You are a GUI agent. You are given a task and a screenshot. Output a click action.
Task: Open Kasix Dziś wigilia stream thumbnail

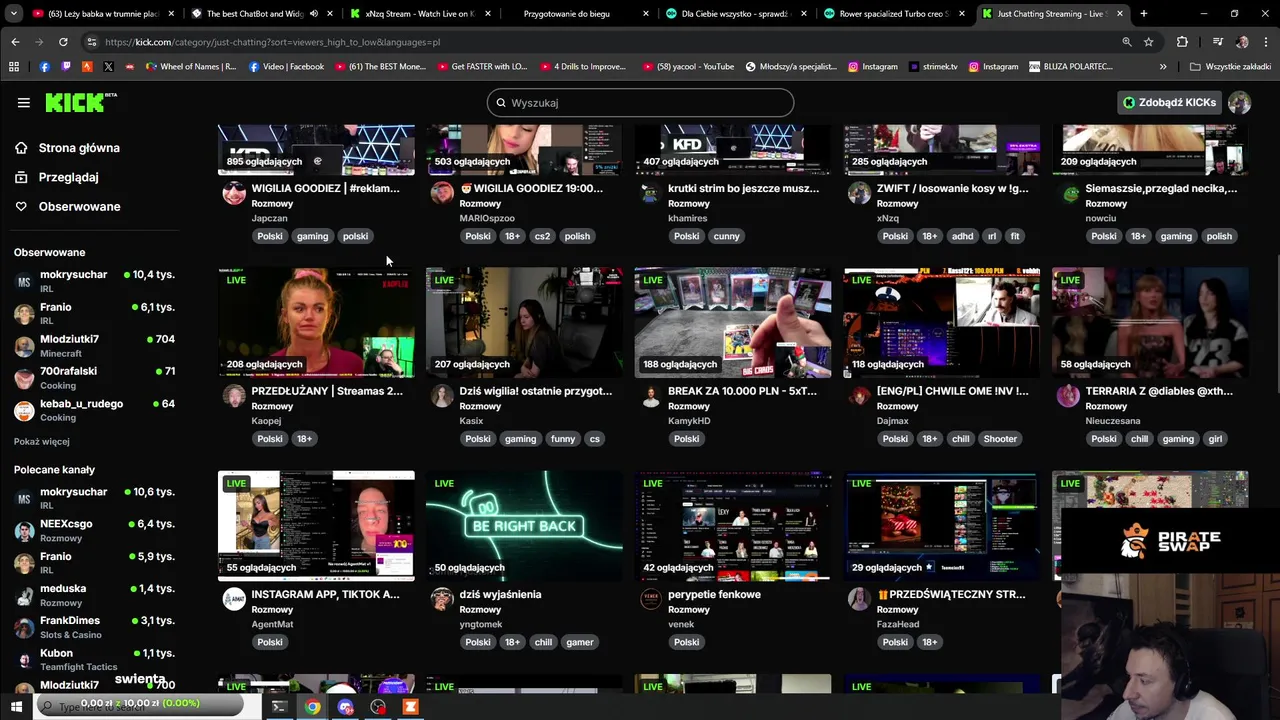[524, 322]
